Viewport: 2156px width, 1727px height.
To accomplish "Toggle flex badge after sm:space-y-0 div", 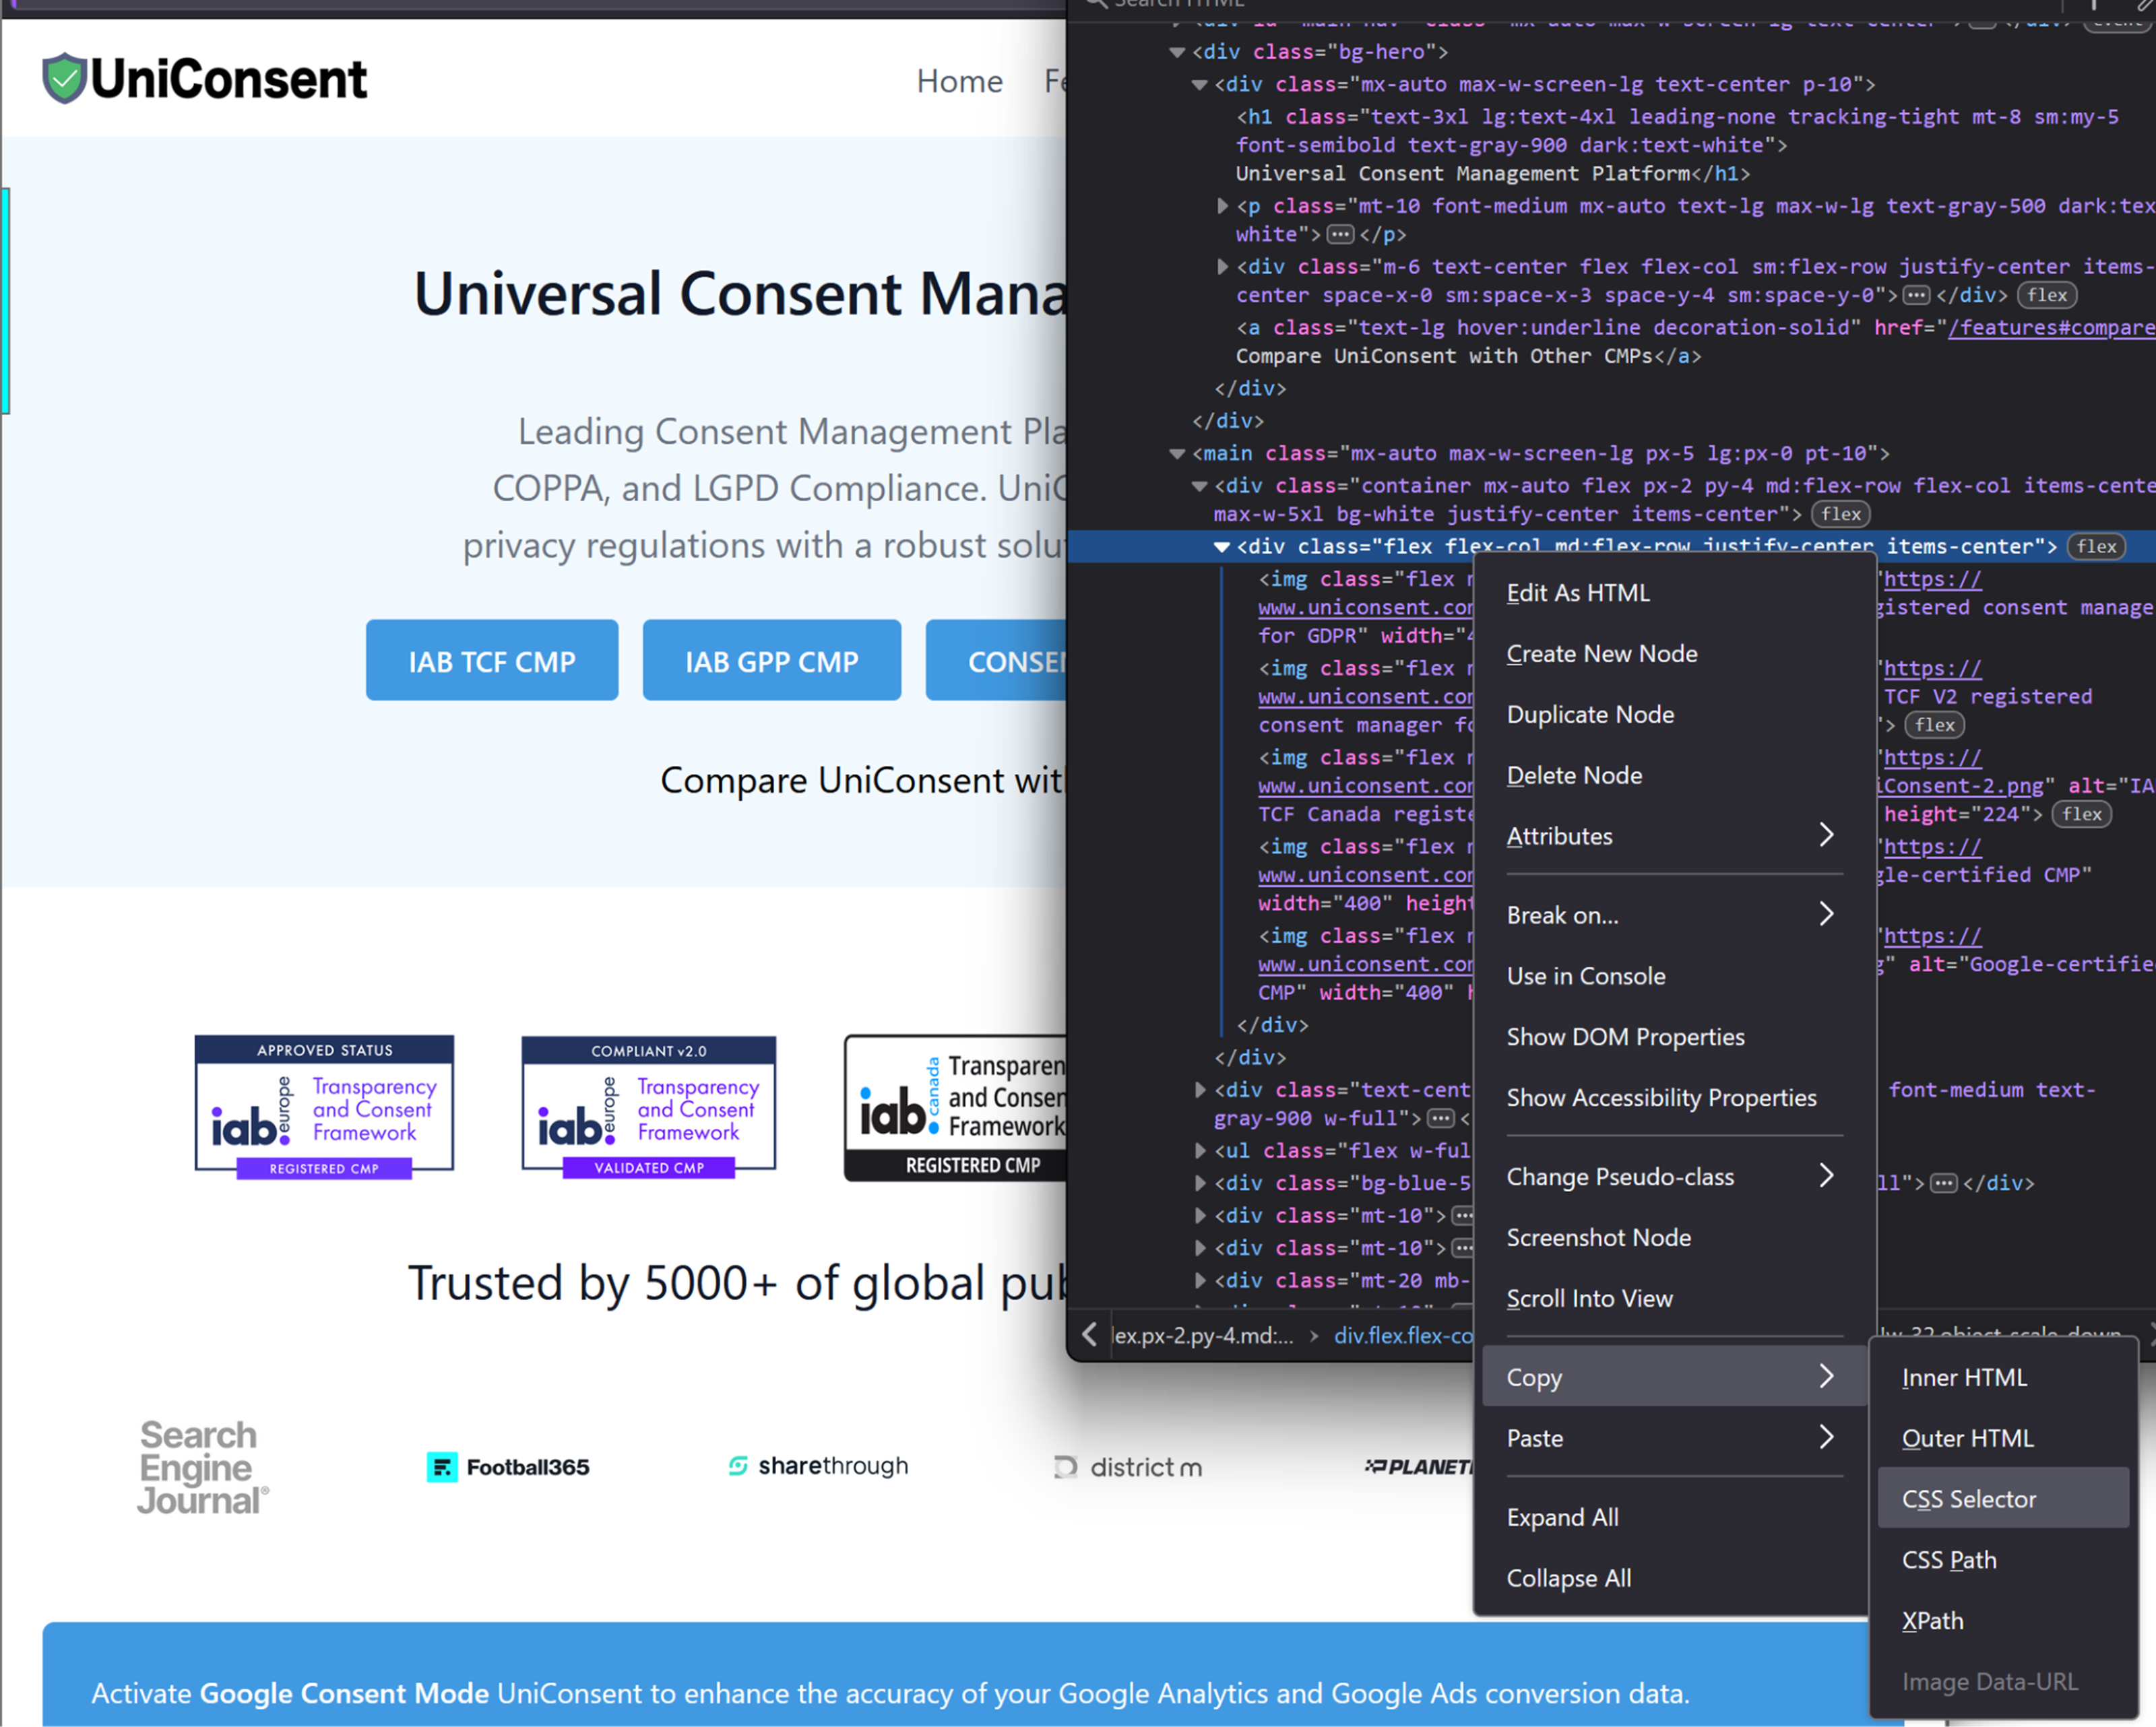I will click(x=2047, y=296).
